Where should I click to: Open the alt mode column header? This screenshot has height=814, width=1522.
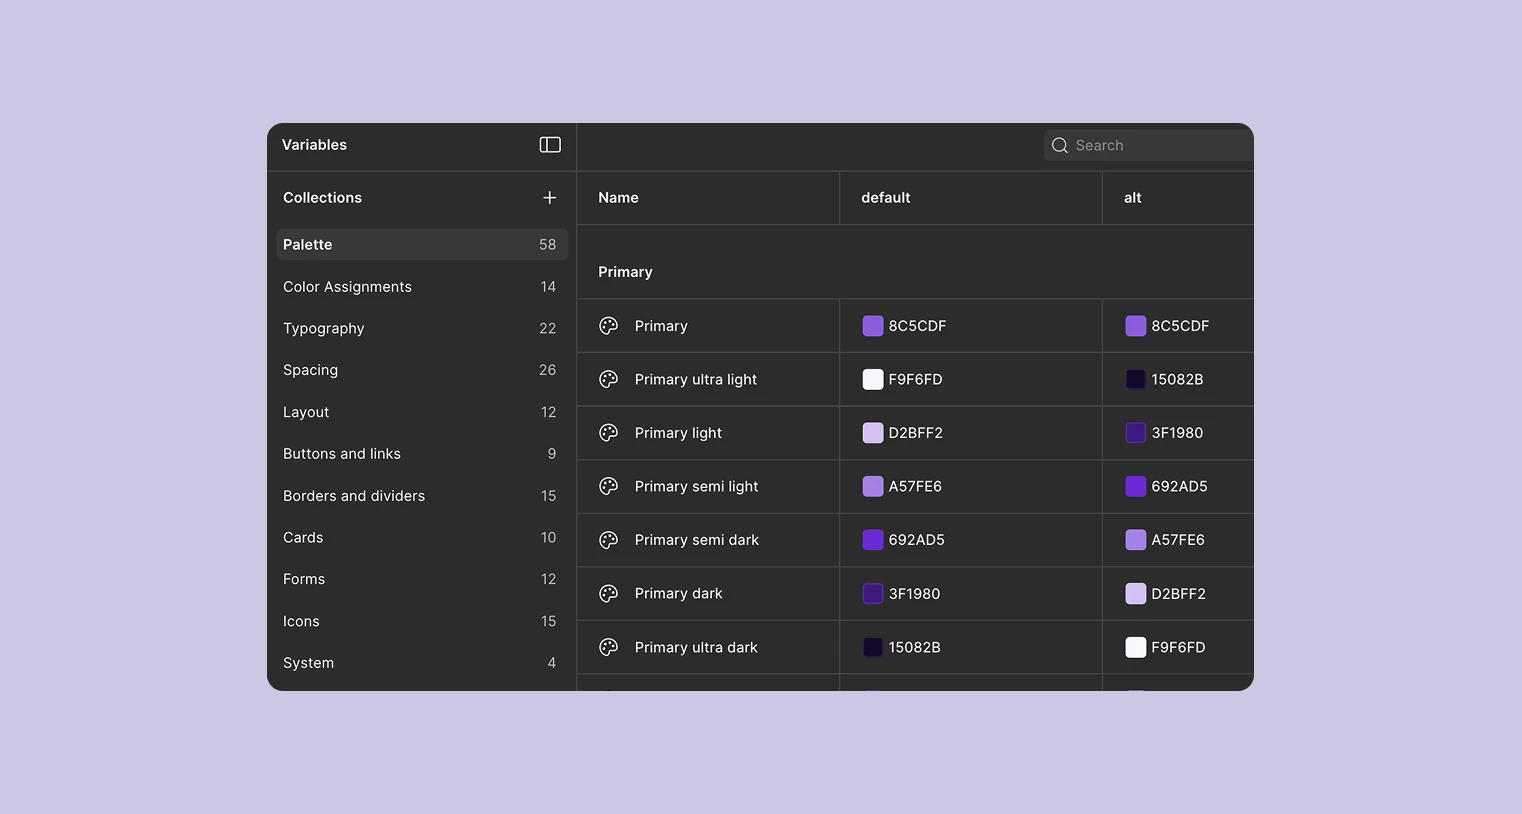[x=1132, y=197]
